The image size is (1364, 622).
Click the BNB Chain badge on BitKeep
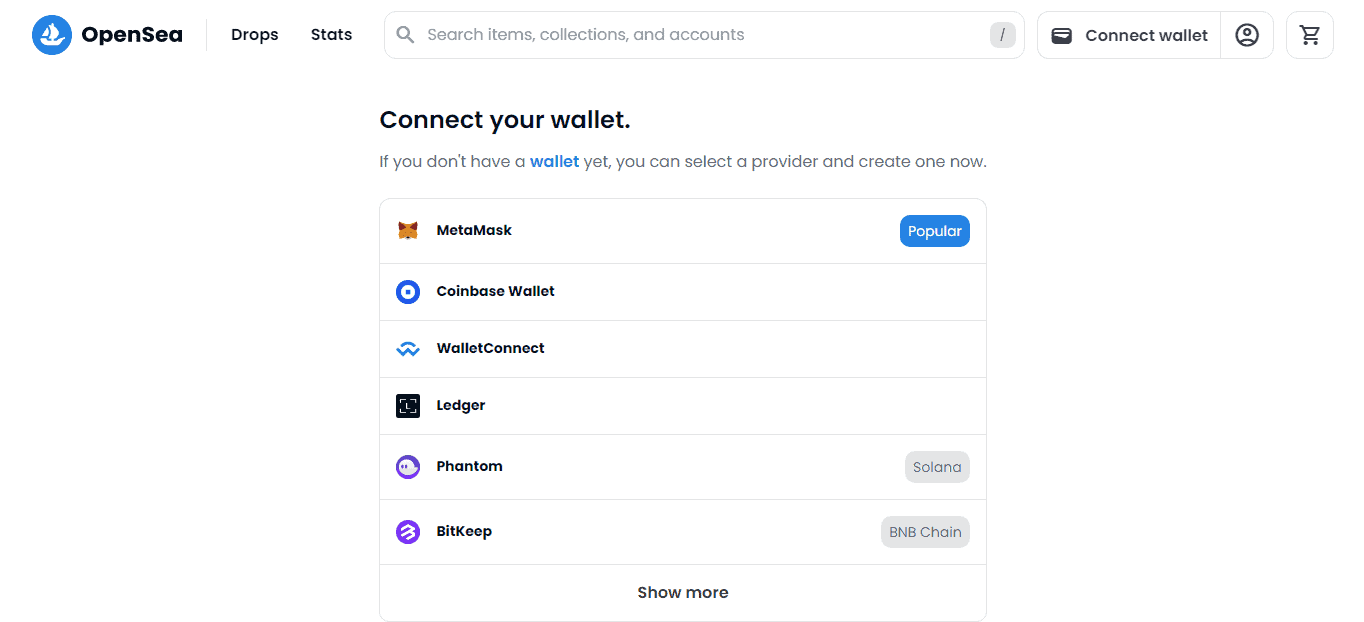click(x=925, y=531)
